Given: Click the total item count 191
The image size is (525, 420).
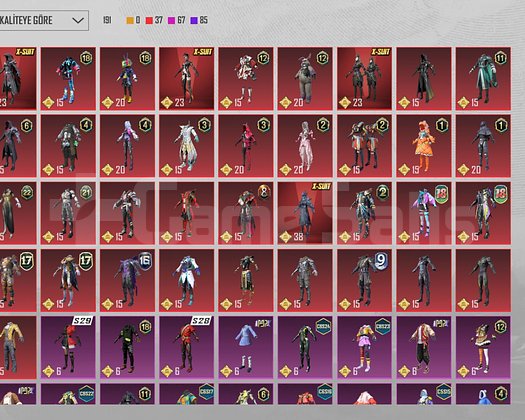Looking at the screenshot, I should tap(107, 20).
